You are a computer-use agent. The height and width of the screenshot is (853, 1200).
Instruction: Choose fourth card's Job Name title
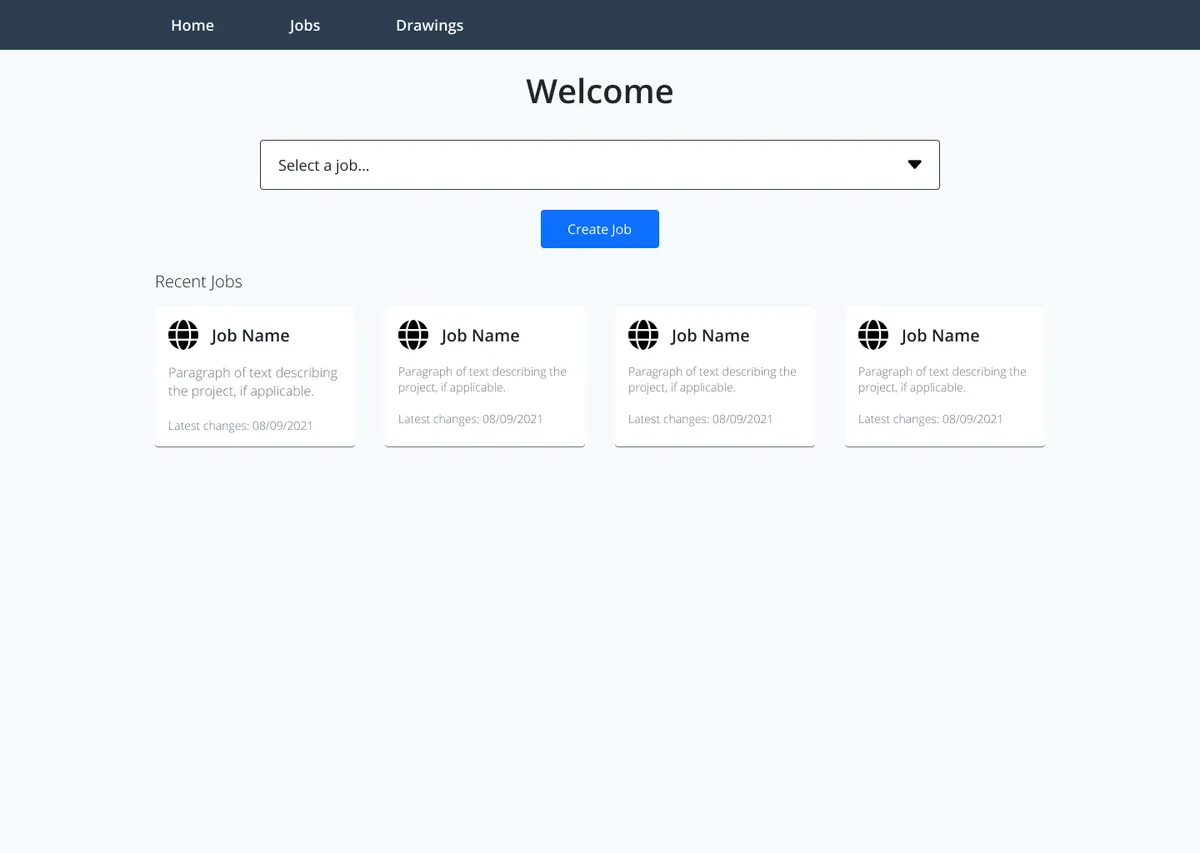940,336
